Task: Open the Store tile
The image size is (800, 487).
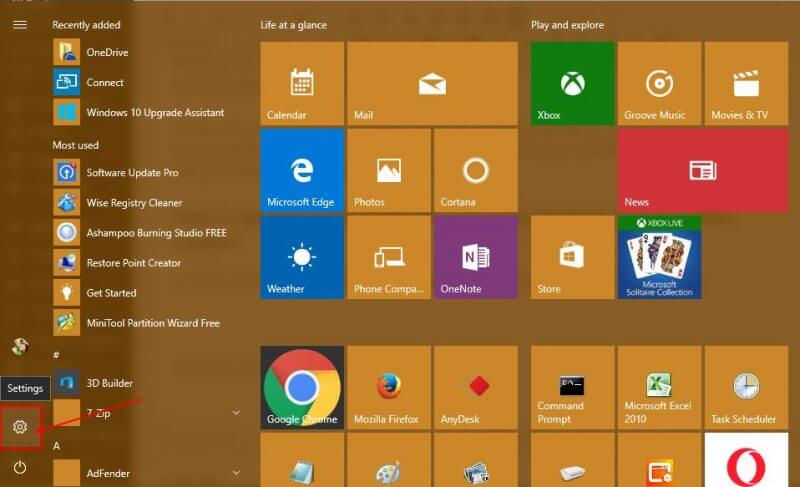Action: 572,257
